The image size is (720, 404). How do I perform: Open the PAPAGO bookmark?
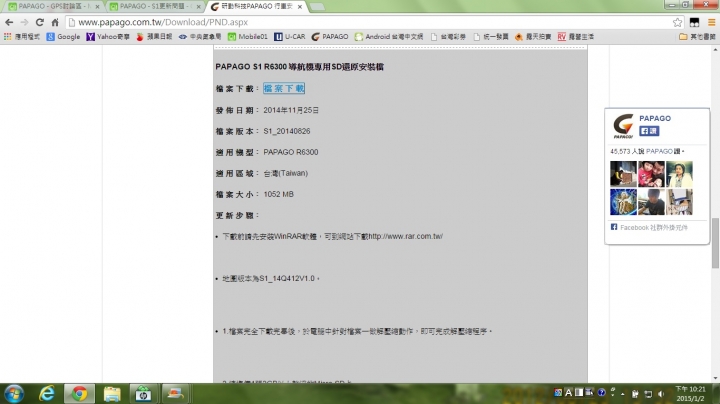pos(330,36)
